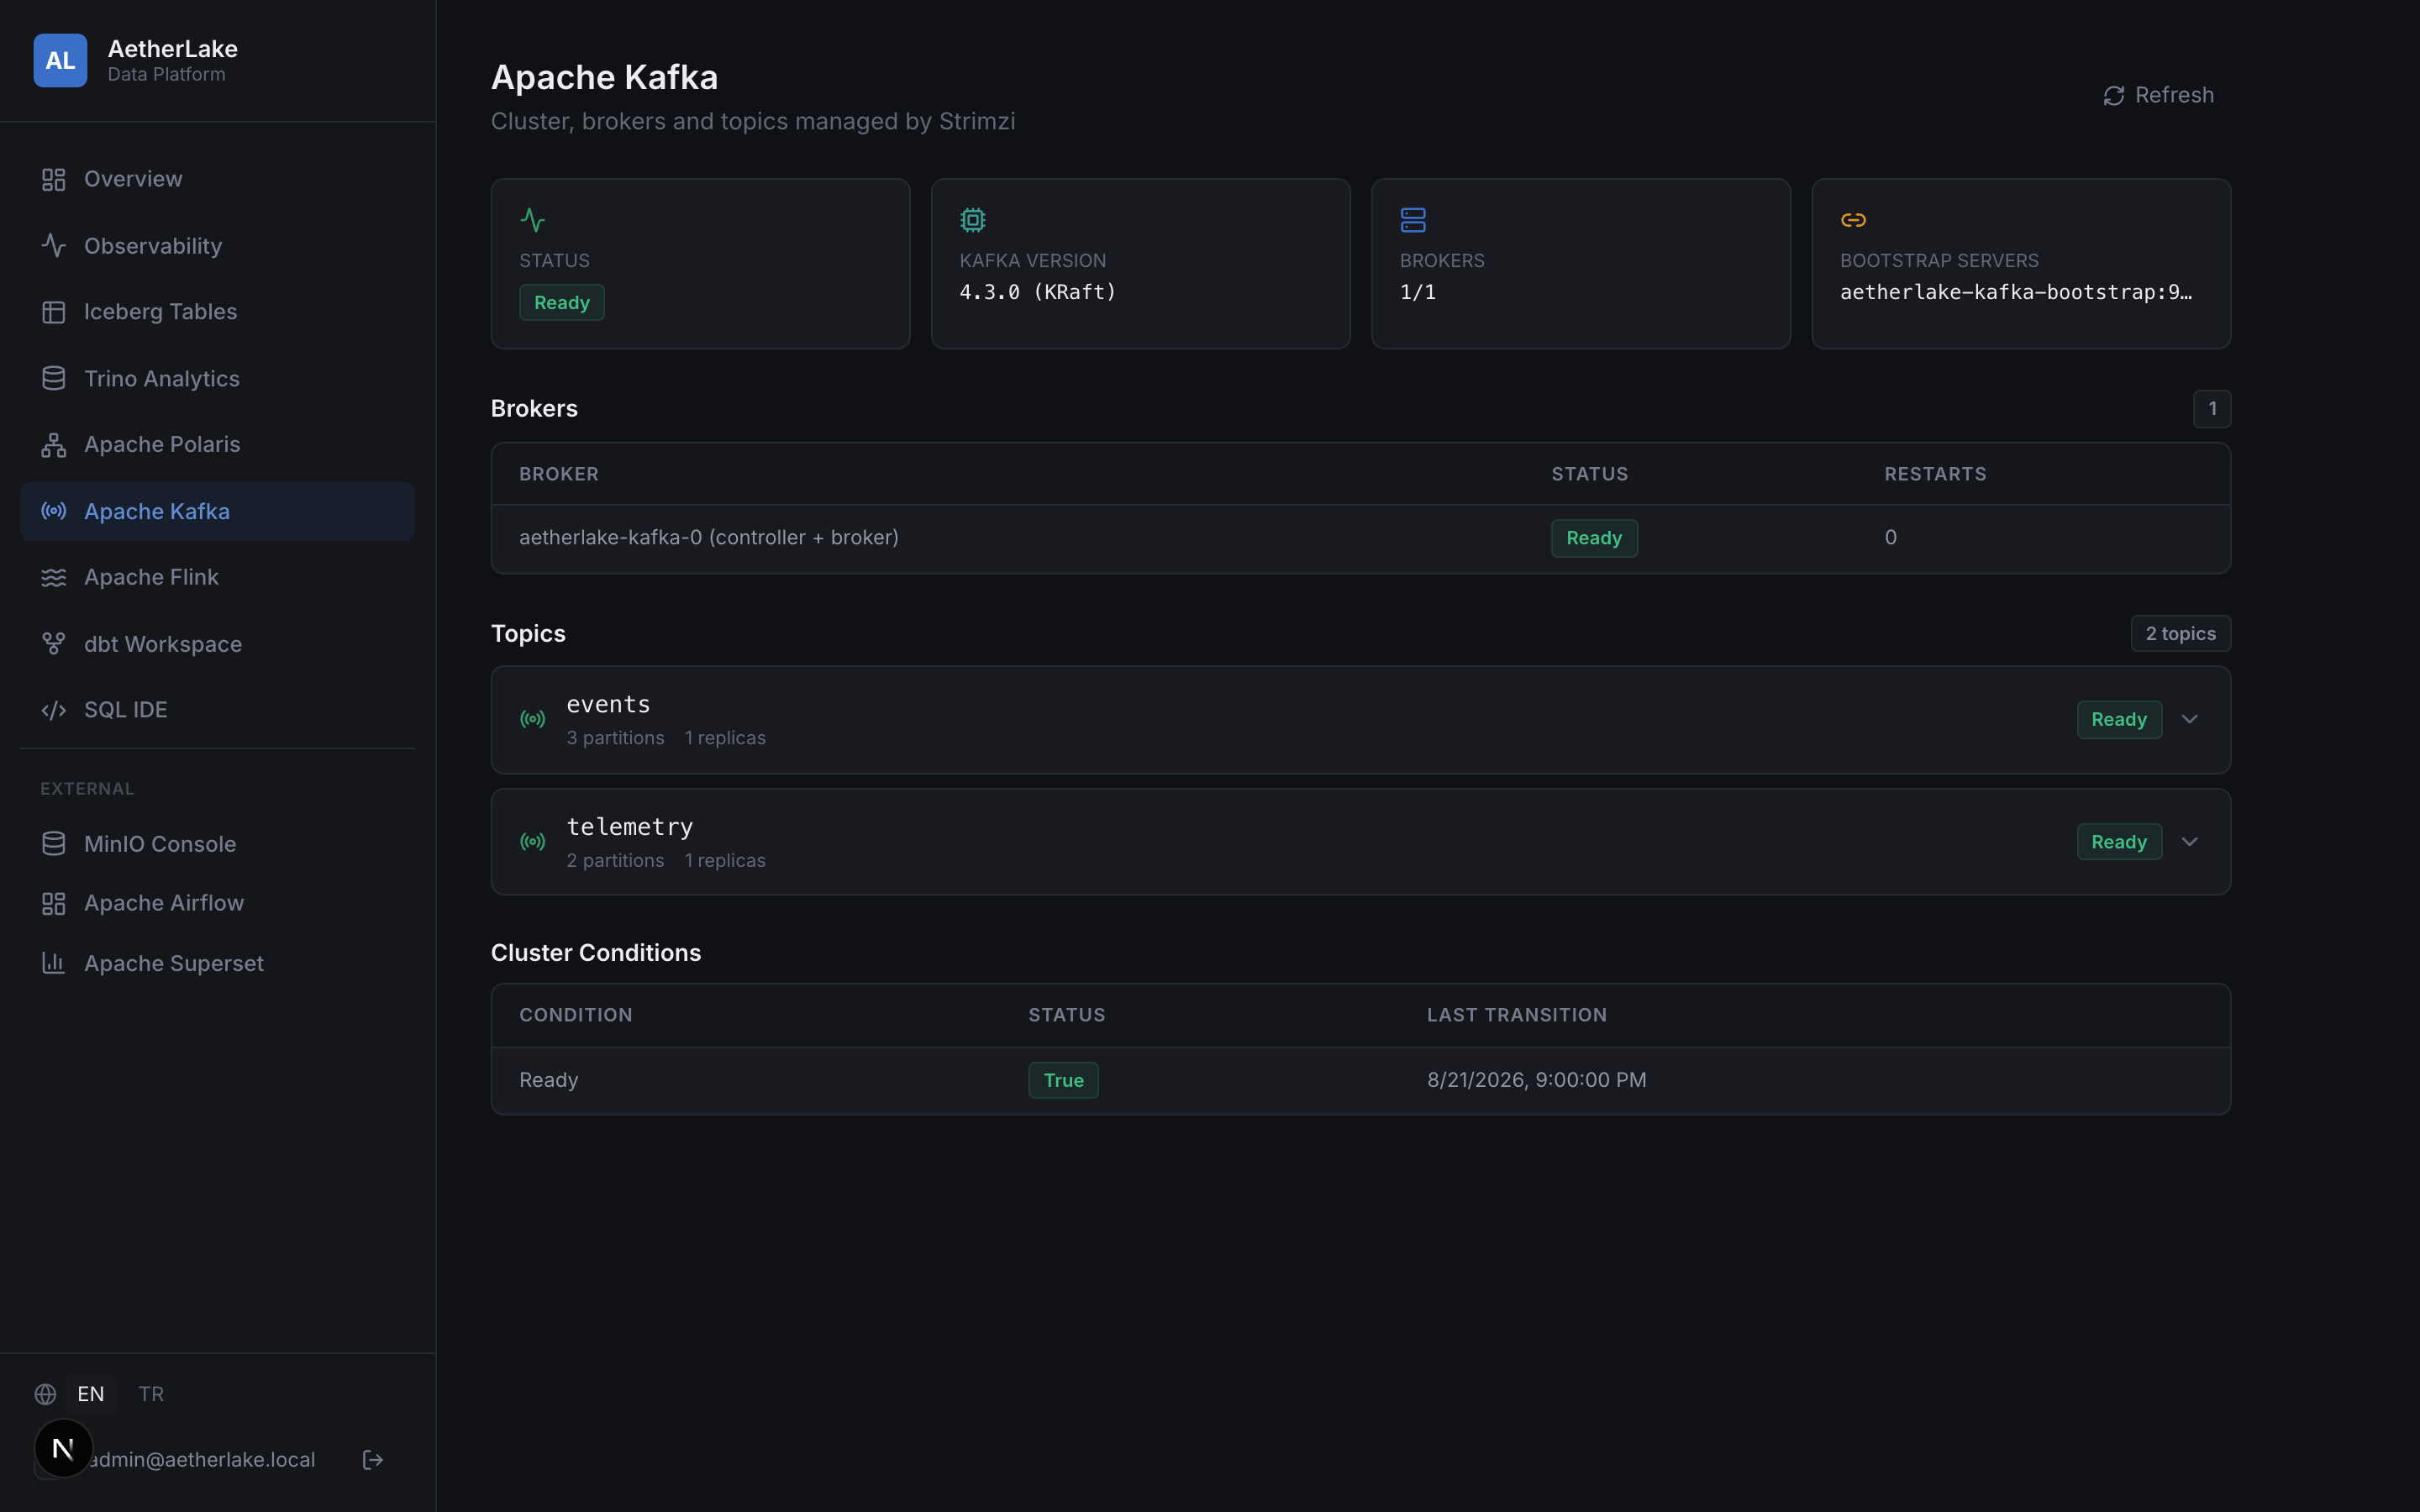
Task: Click the Apache Superset chart icon
Action: point(54,963)
